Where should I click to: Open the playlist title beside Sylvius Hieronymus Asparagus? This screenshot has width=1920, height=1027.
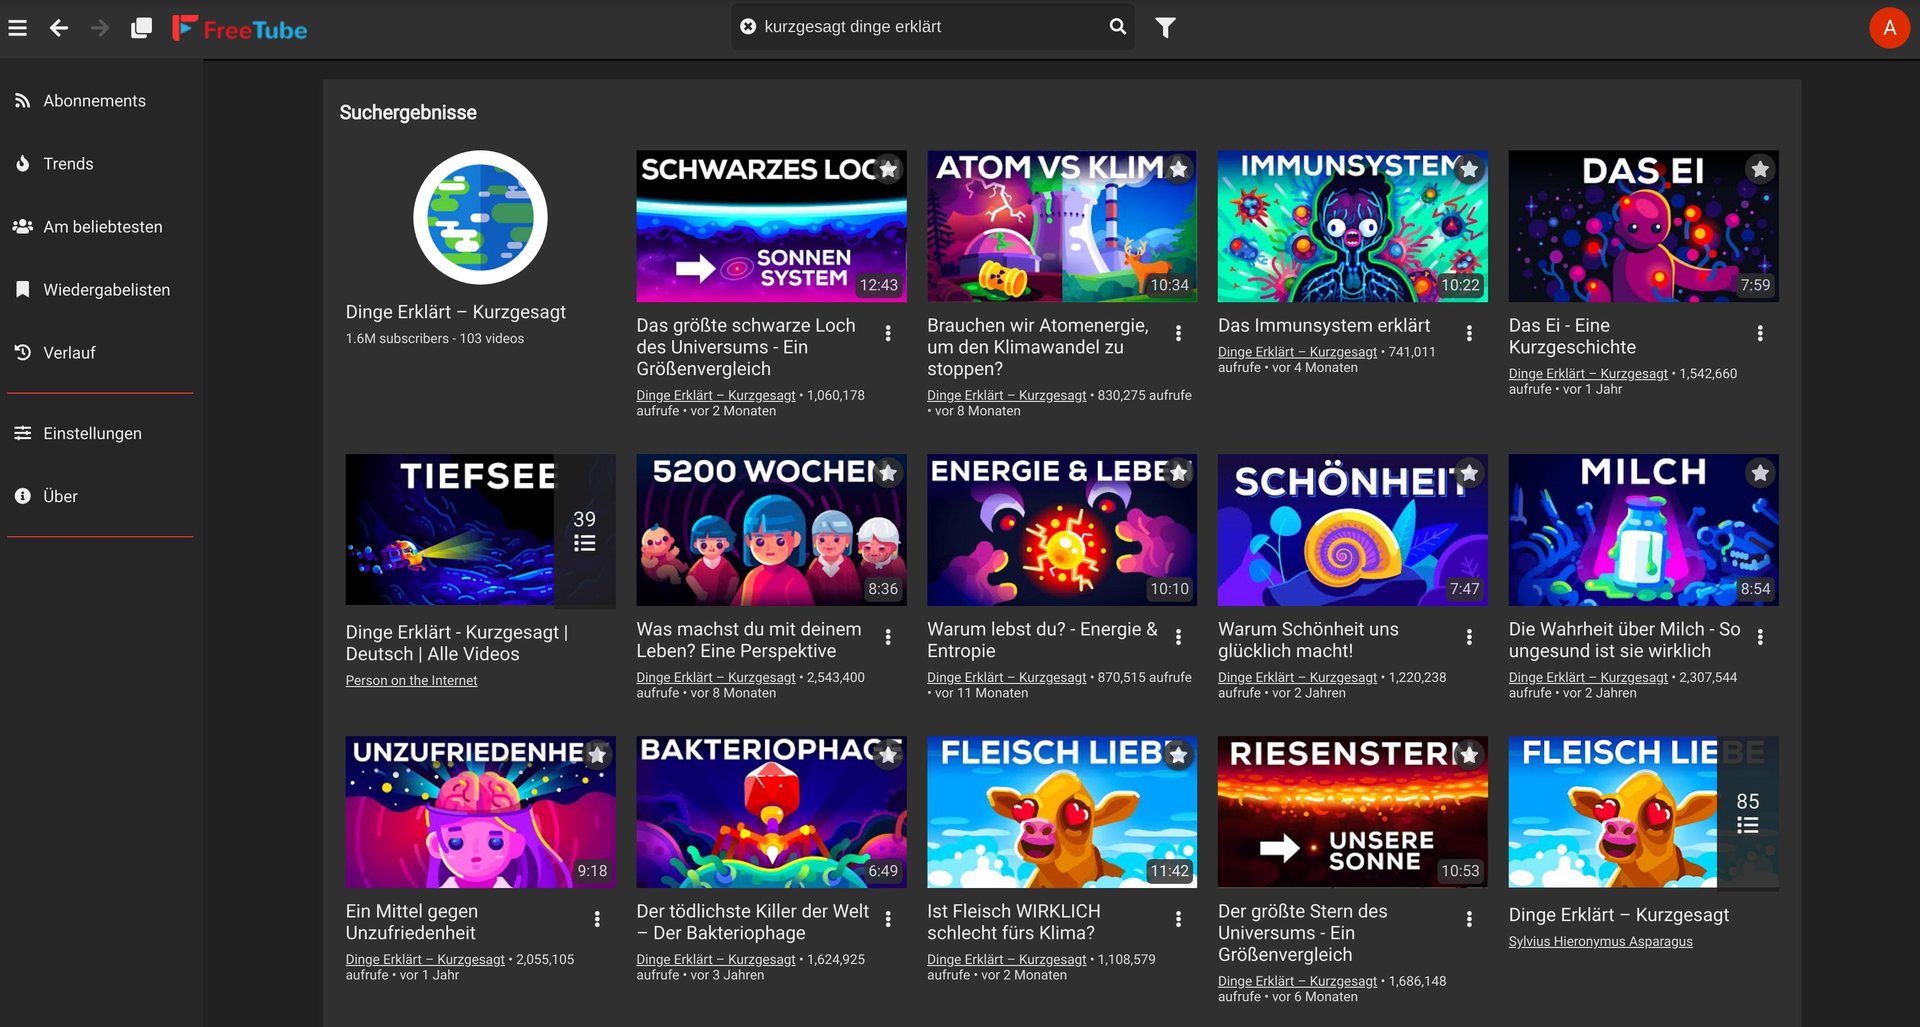click(x=1618, y=915)
